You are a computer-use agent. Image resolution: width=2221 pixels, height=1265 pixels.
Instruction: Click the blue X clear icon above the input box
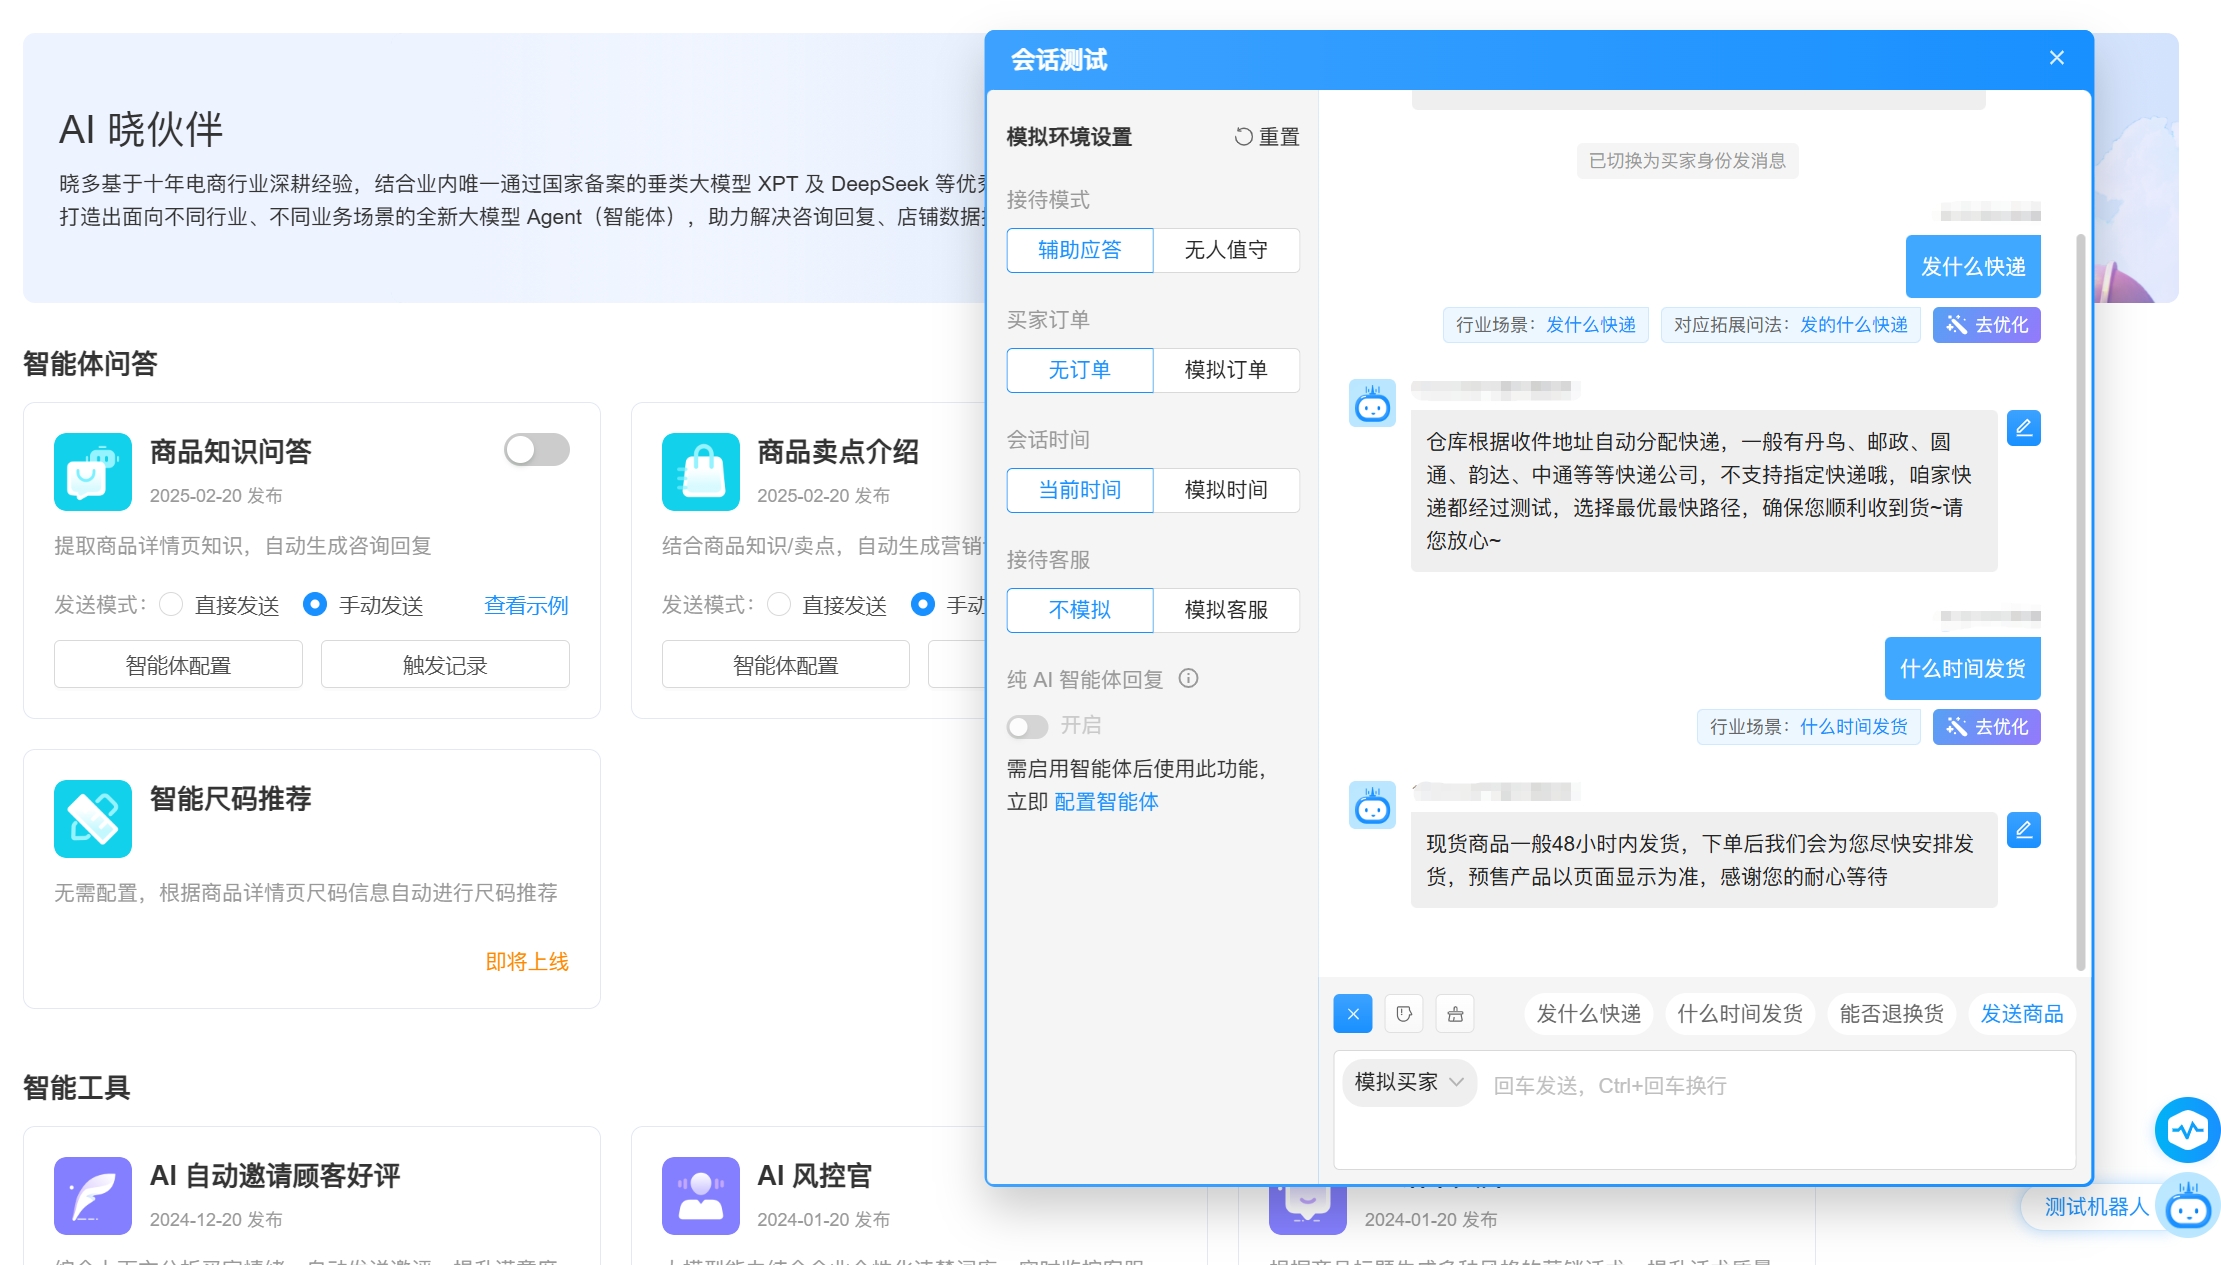[x=1352, y=1013]
